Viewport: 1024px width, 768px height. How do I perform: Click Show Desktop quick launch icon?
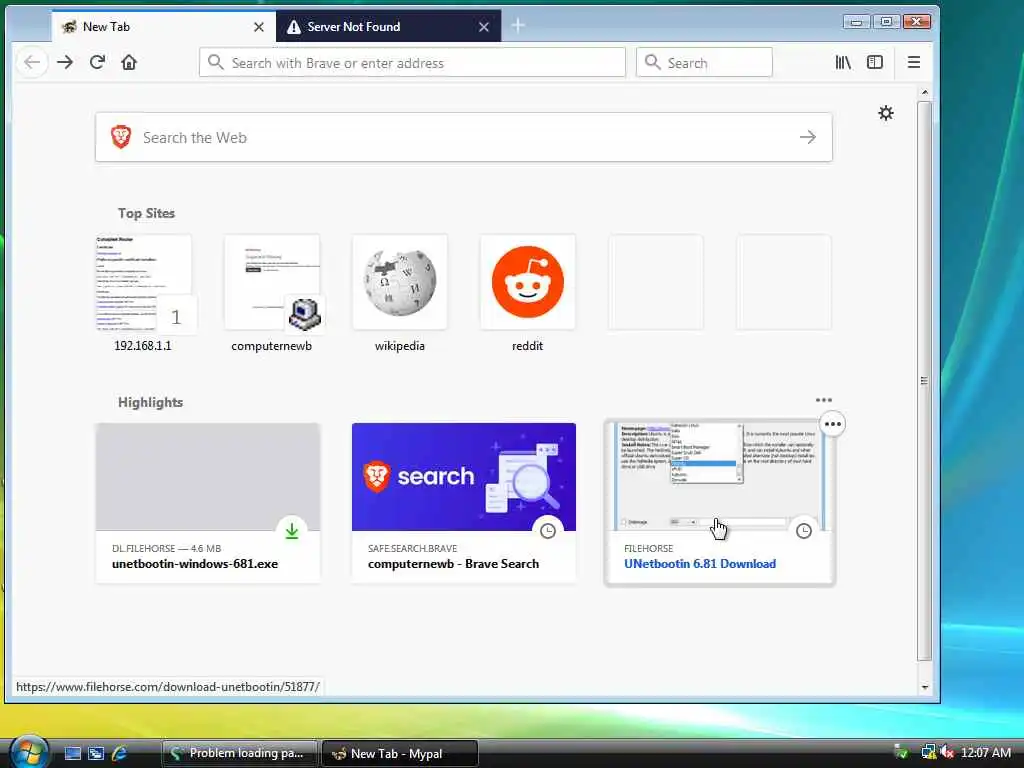pyautogui.click(x=72, y=753)
